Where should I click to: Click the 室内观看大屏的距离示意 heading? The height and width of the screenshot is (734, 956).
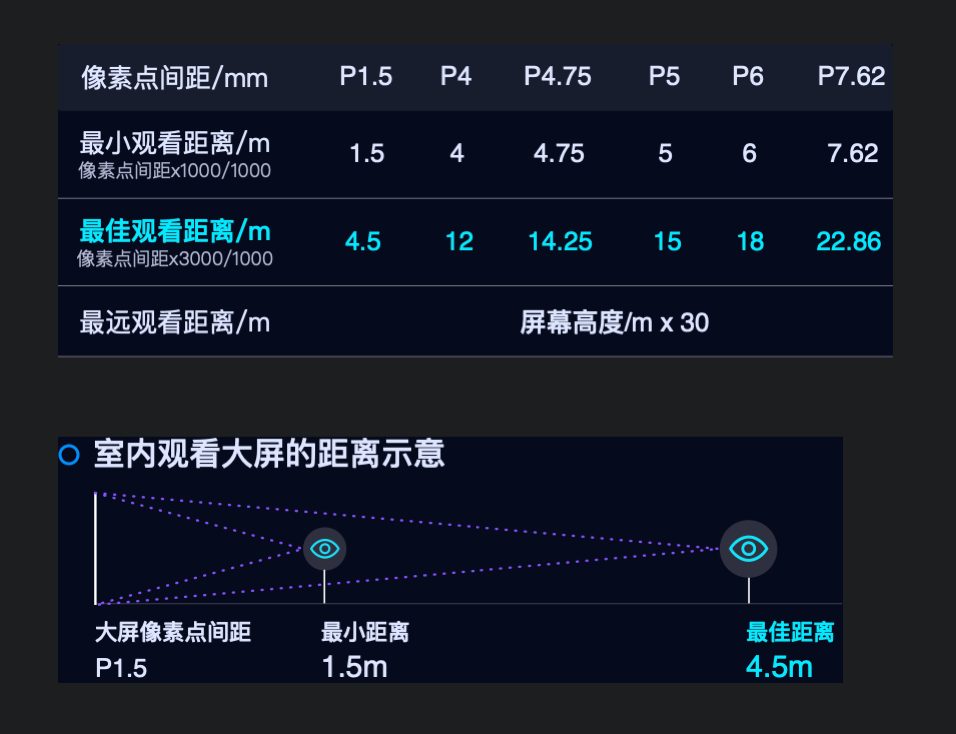click(269, 454)
